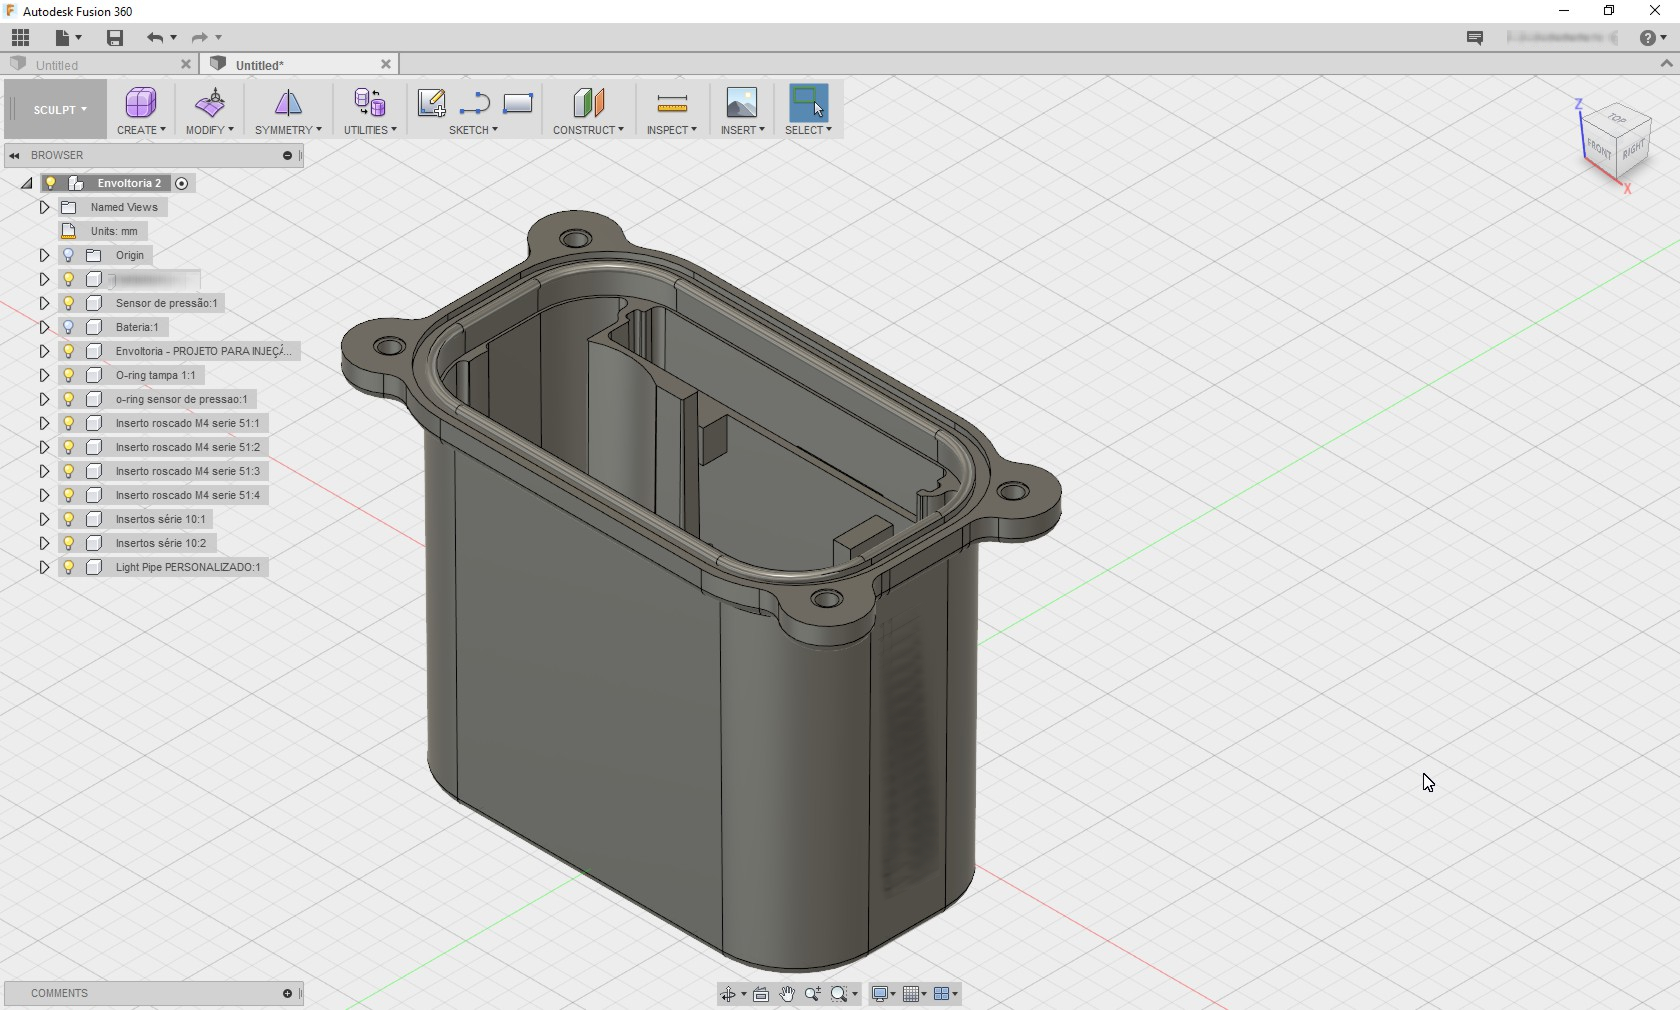The image size is (1680, 1010).
Task: Switch to the Untitled* tab
Action: [x=260, y=65]
